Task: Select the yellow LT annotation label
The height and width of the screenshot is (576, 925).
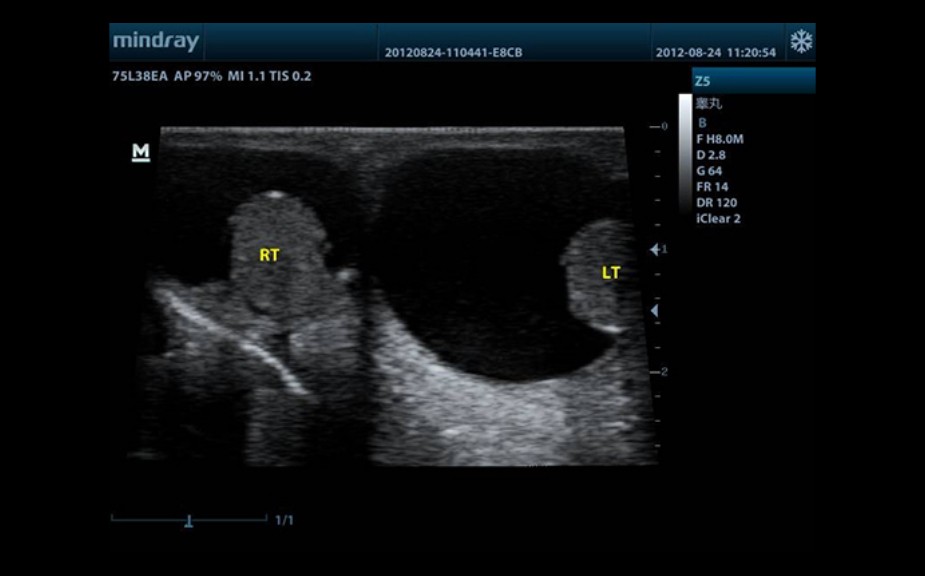Action: 611,273
